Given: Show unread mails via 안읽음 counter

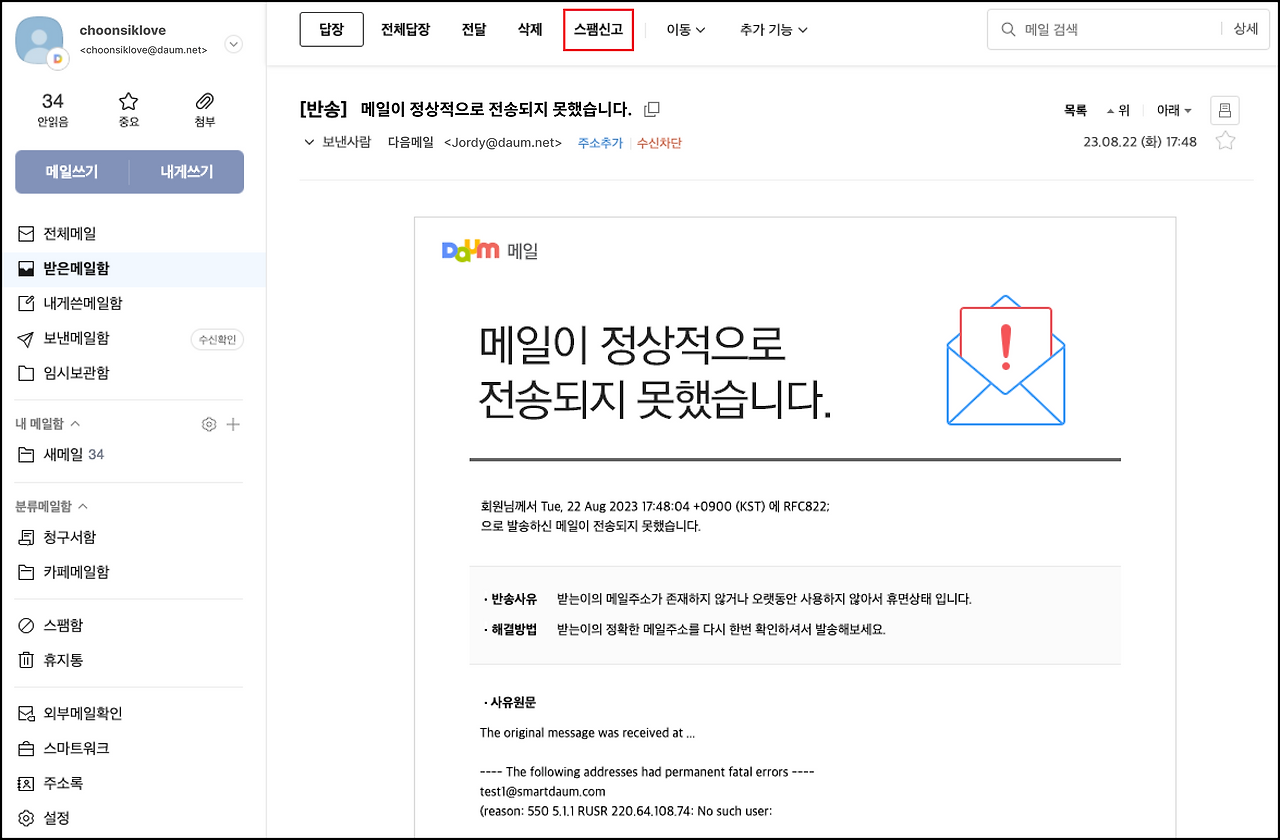Looking at the screenshot, I should point(53,110).
